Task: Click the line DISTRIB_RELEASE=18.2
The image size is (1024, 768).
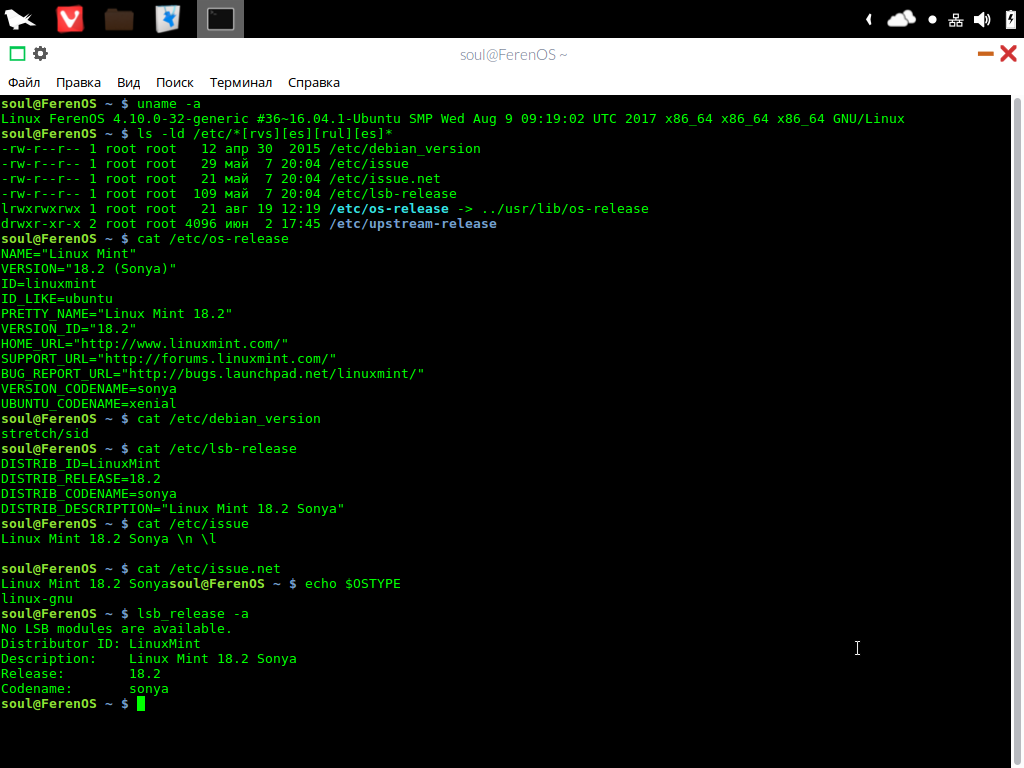Action: tap(80, 479)
